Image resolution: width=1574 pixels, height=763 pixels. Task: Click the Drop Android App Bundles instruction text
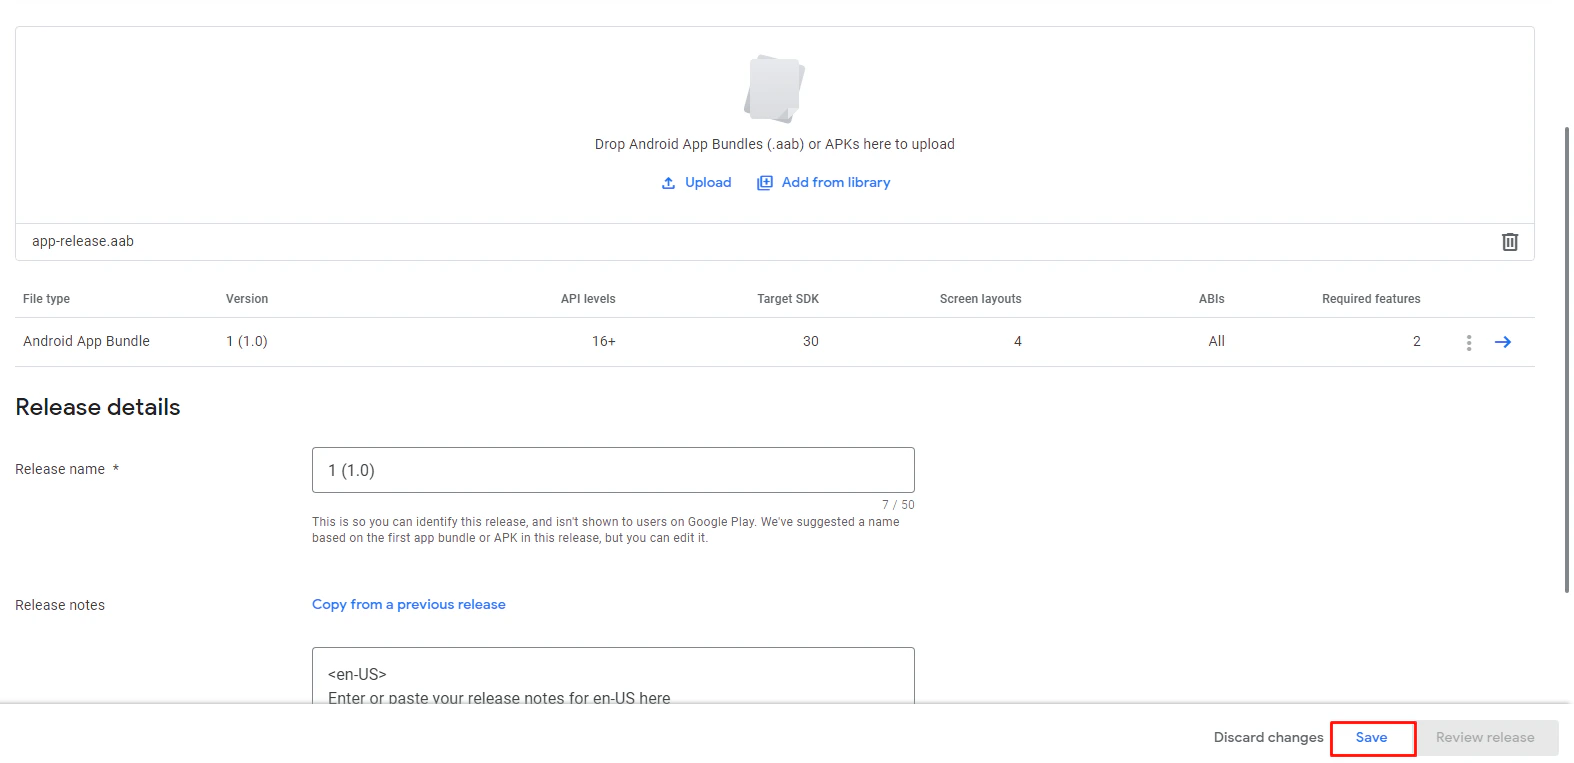pyautogui.click(x=775, y=144)
